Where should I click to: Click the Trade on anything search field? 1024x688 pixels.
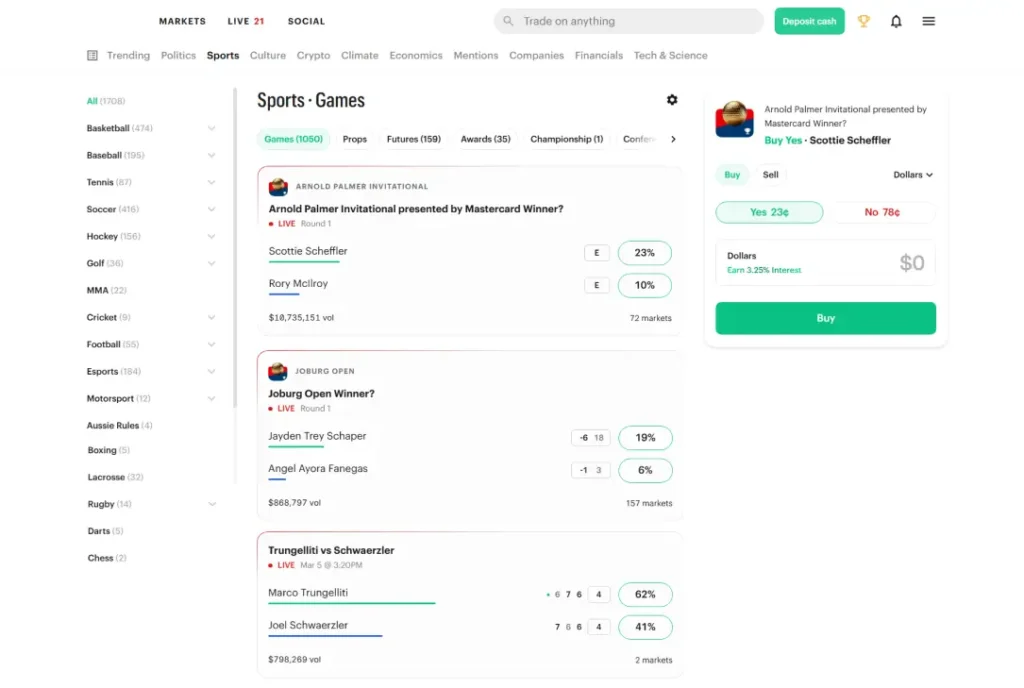coord(628,21)
